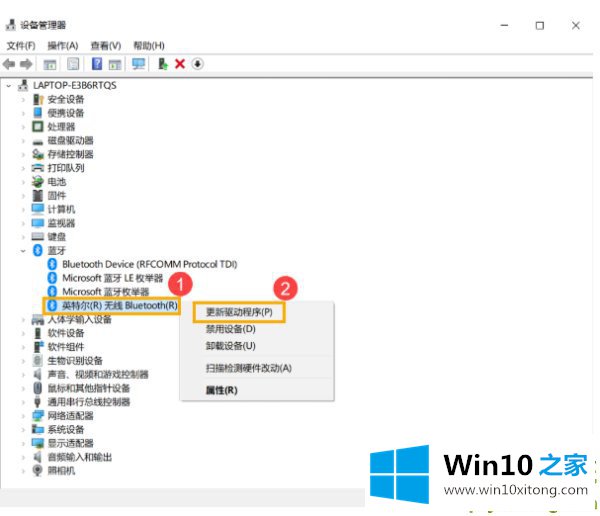600x516 pixels.
Task: Select Microsoft 蓝牙 LE 枚举器 device
Action: click(x=112, y=278)
